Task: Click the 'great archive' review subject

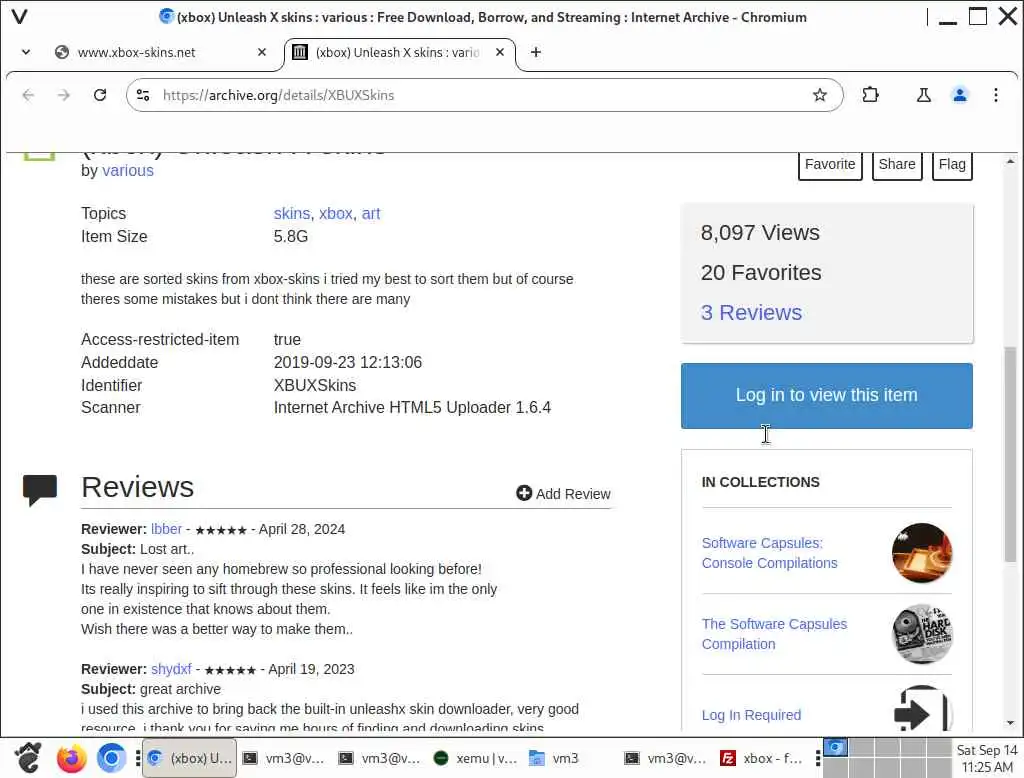Action: (180, 689)
